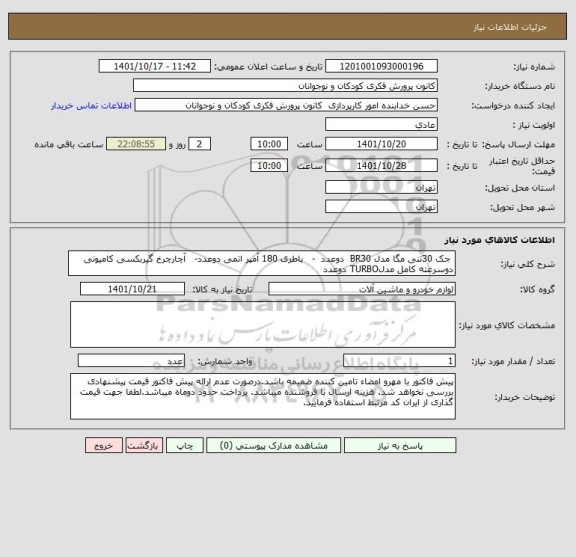Click the خروج exit button
576x557 pixels.
click(104, 445)
